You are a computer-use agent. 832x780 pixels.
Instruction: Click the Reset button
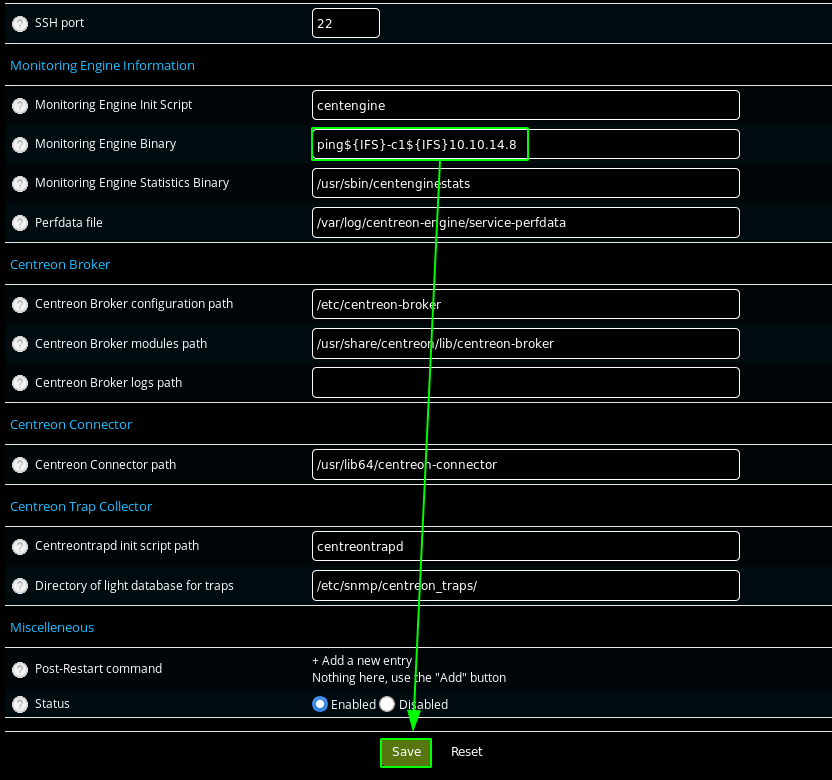click(x=466, y=752)
